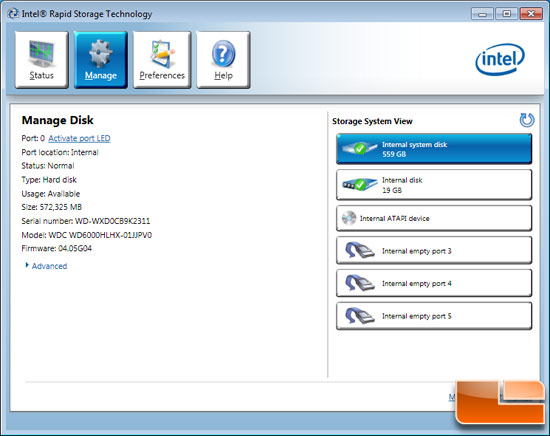
Task: Click the Size: 572,325 MB text
Action: (52, 207)
